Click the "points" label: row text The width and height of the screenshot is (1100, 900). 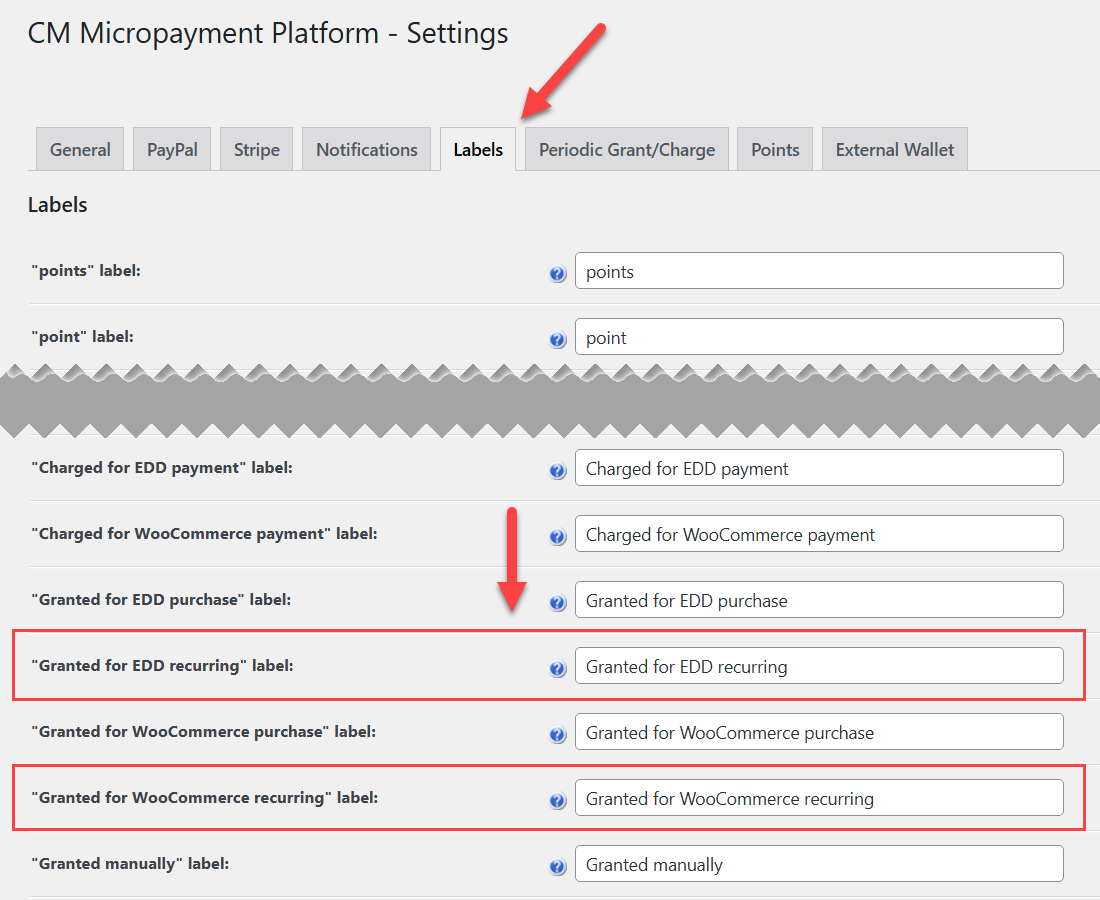tap(86, 271)
